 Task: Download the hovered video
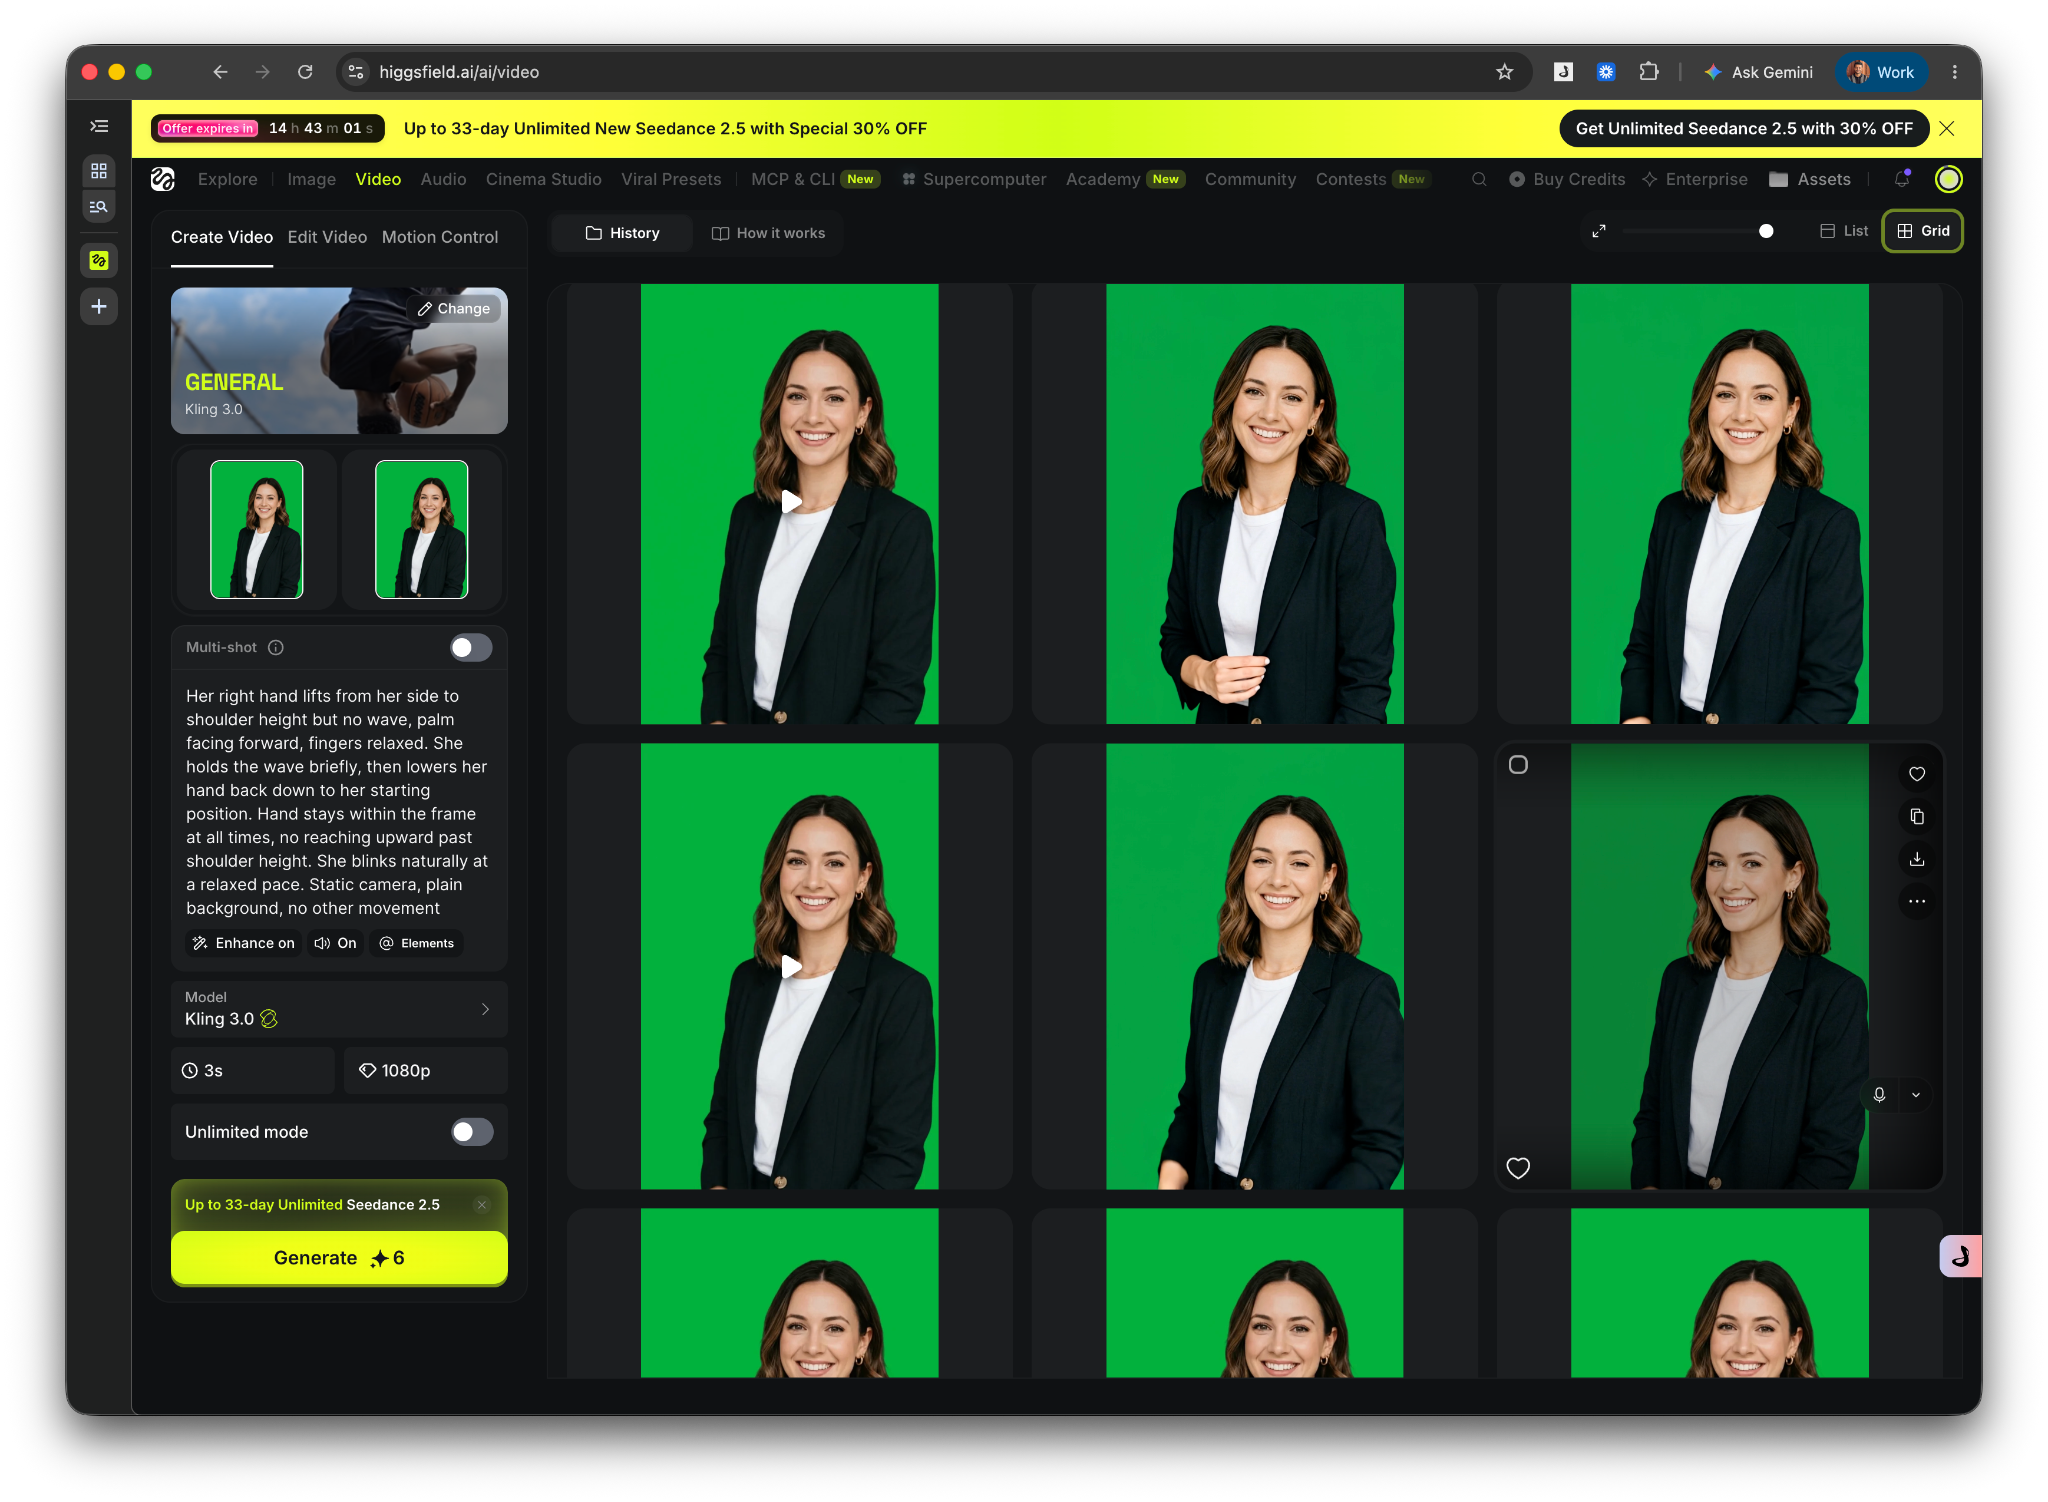pos(1917,859)
